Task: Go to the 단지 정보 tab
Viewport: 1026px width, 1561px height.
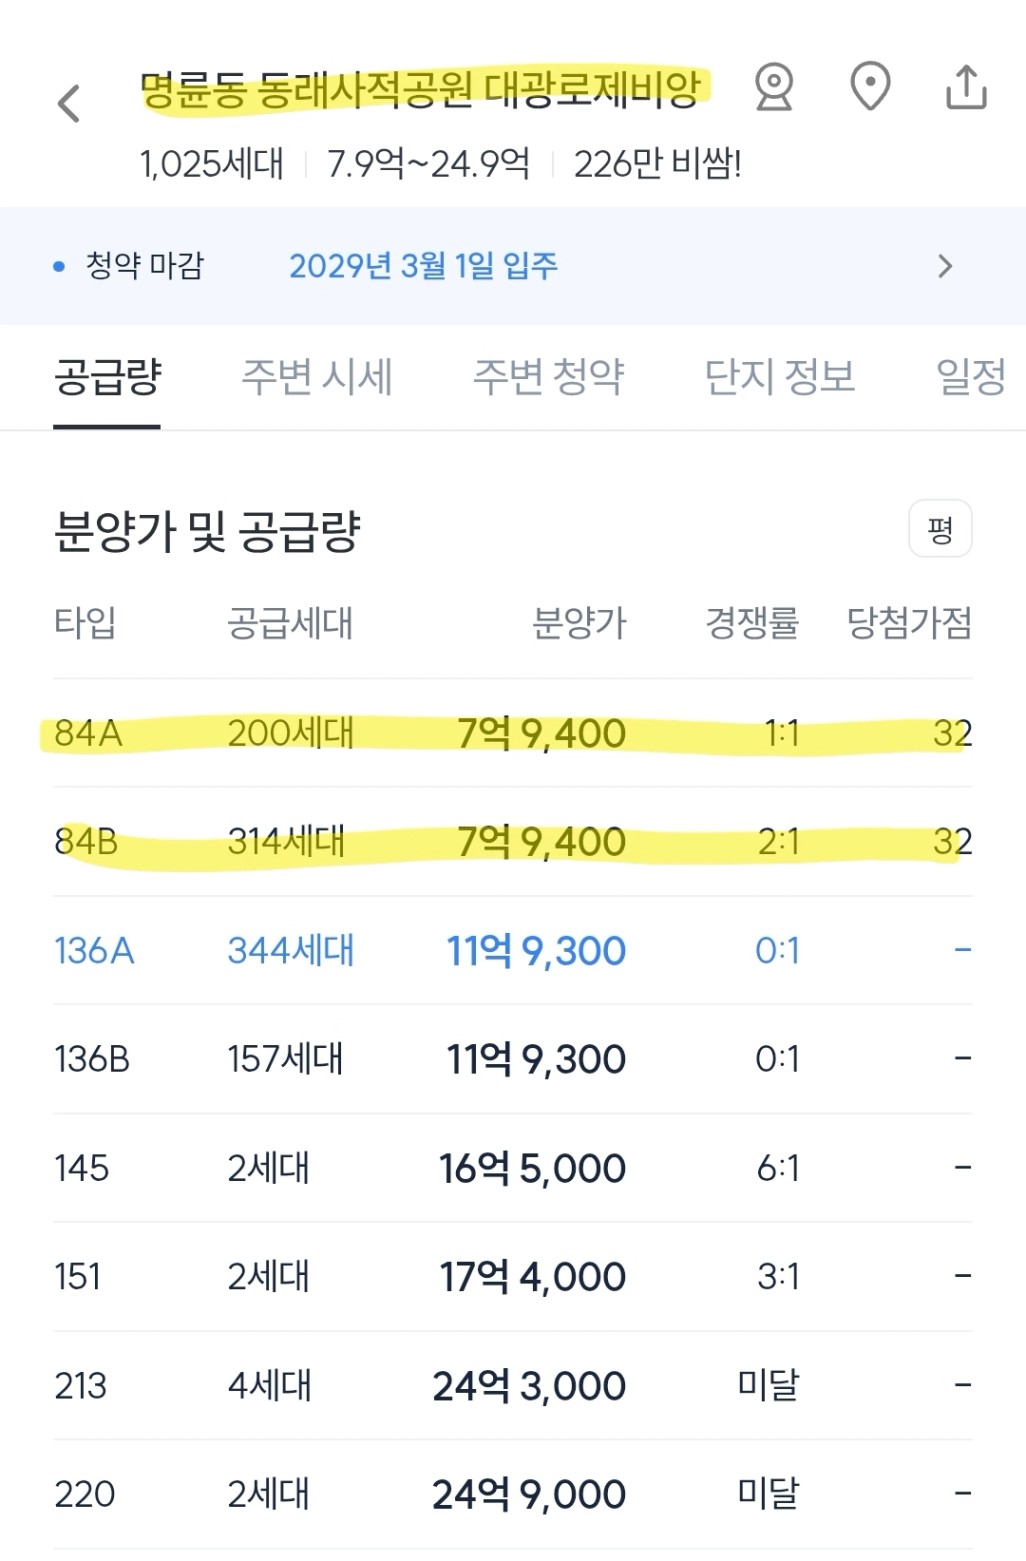Action: (x=780, y=378)
